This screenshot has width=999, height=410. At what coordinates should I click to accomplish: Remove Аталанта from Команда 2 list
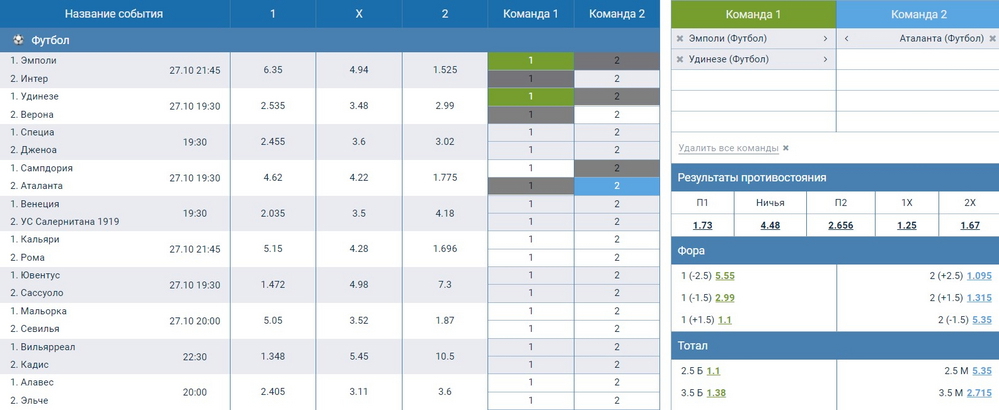[x=992, y=39]
